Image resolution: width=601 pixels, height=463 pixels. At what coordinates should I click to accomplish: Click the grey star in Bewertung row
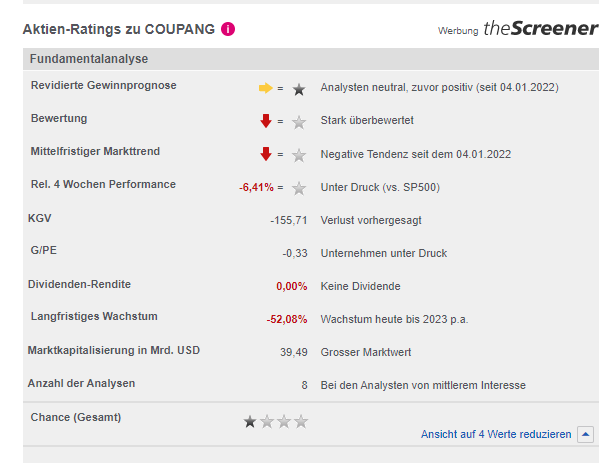pyautogui.click(x=298, y=122)
